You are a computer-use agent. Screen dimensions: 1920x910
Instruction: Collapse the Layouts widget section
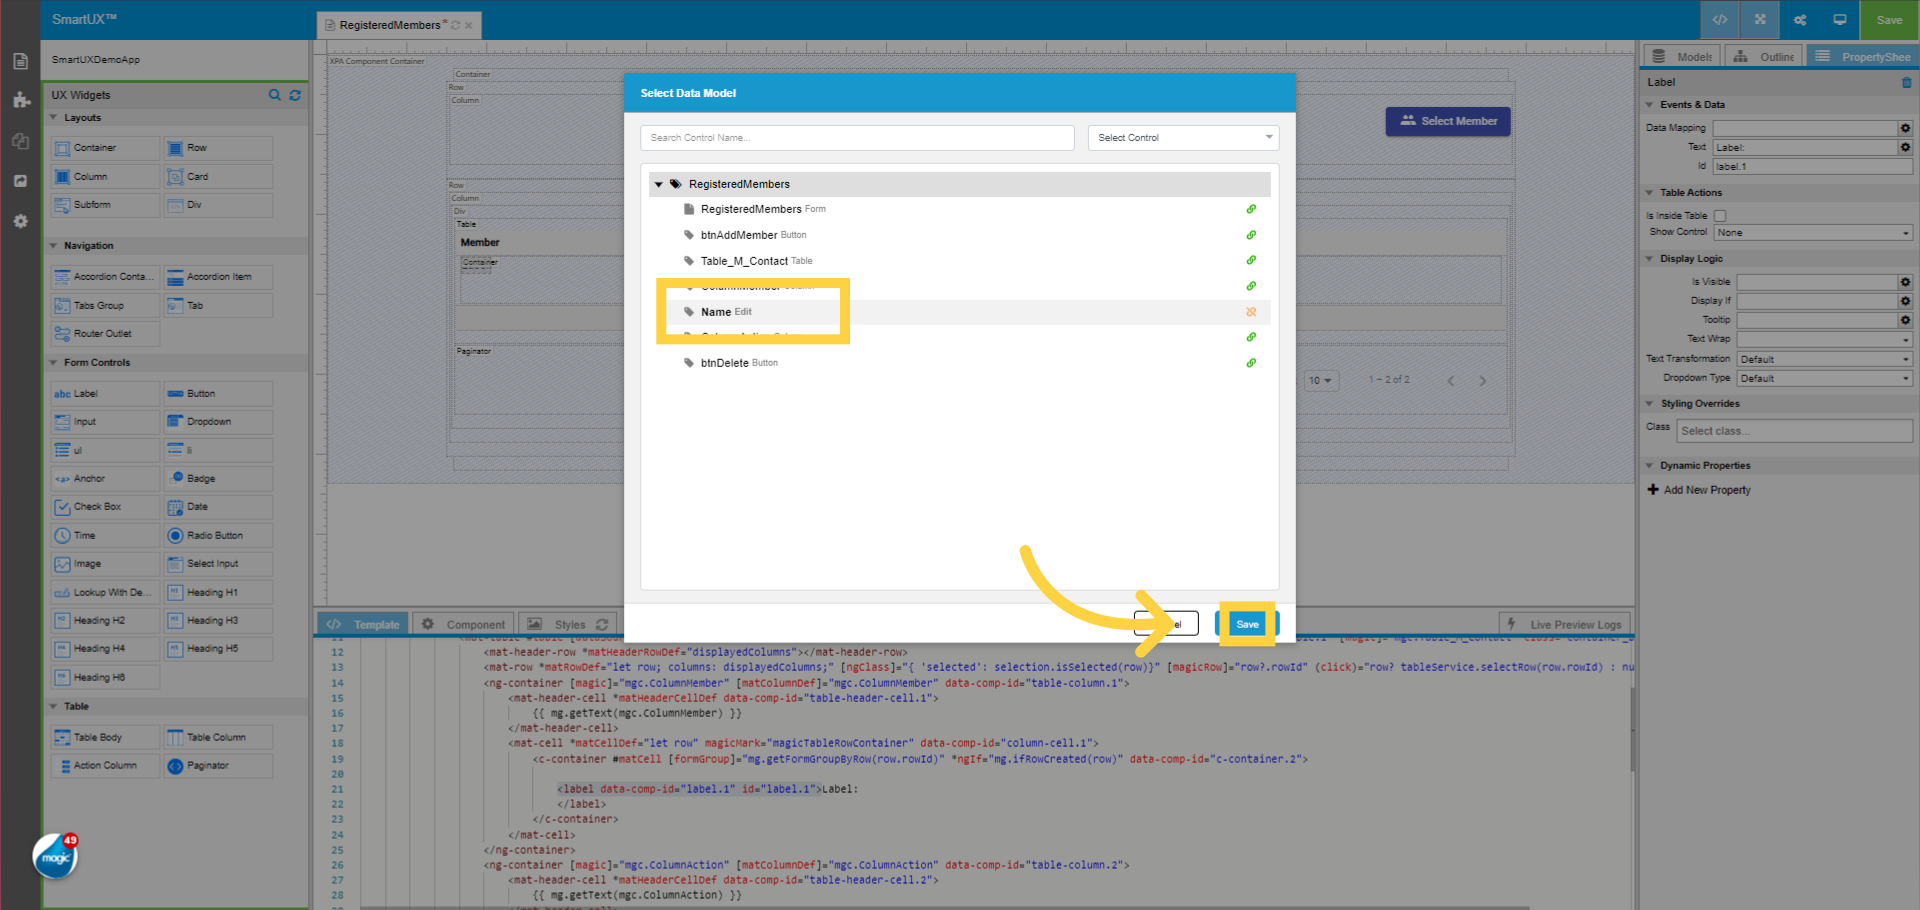54,118
